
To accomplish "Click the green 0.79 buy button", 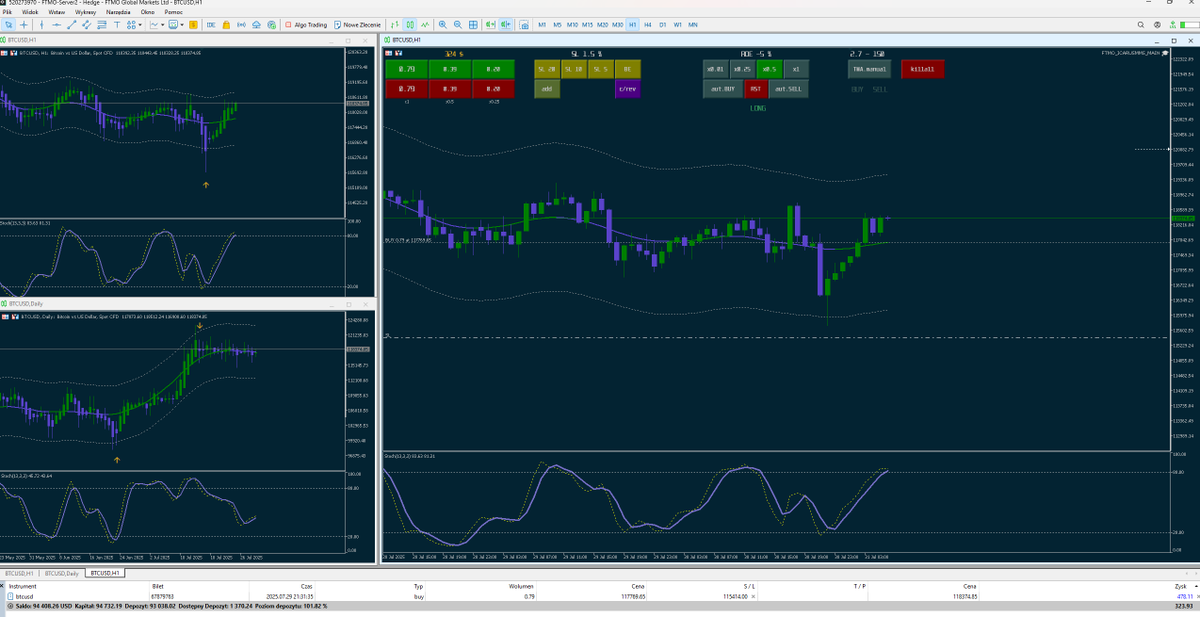I will [x=406, y=69].
